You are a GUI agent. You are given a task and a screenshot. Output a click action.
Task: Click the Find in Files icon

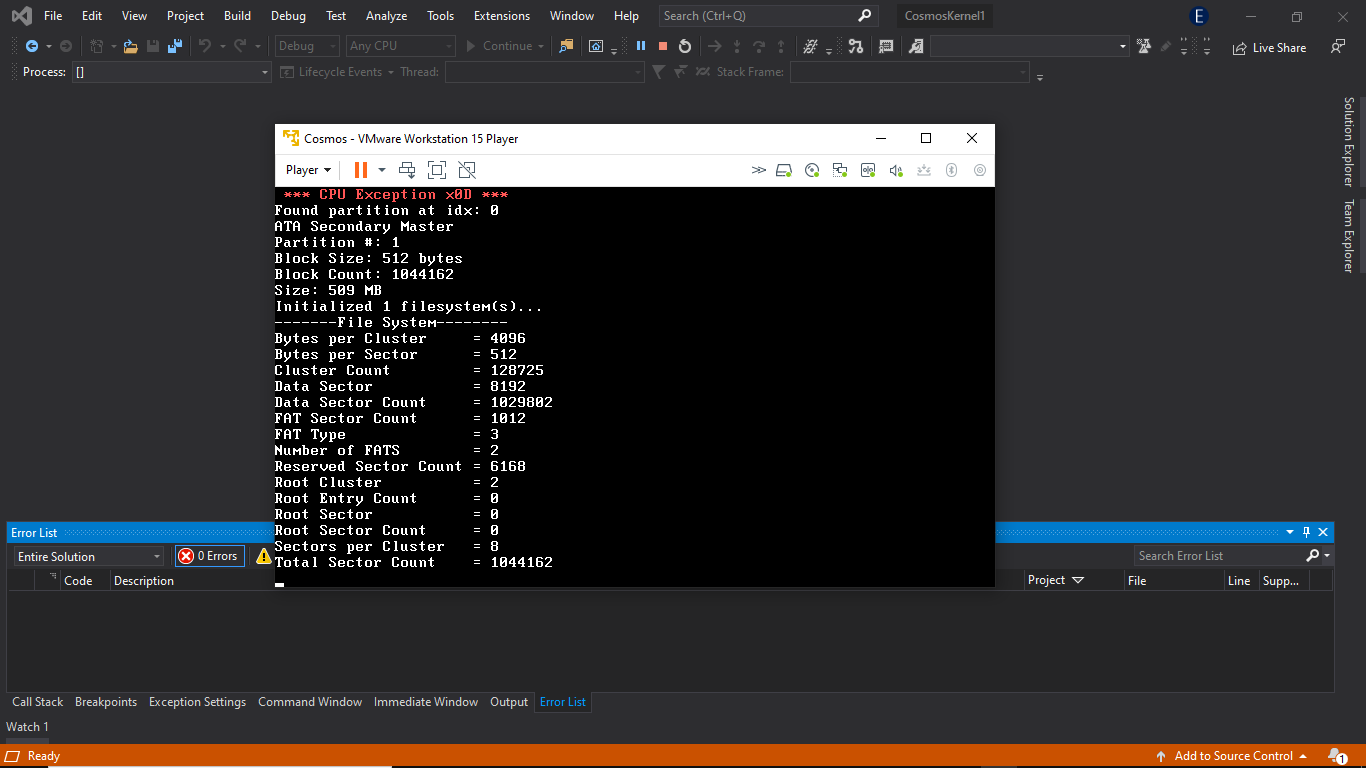[567, 46]
